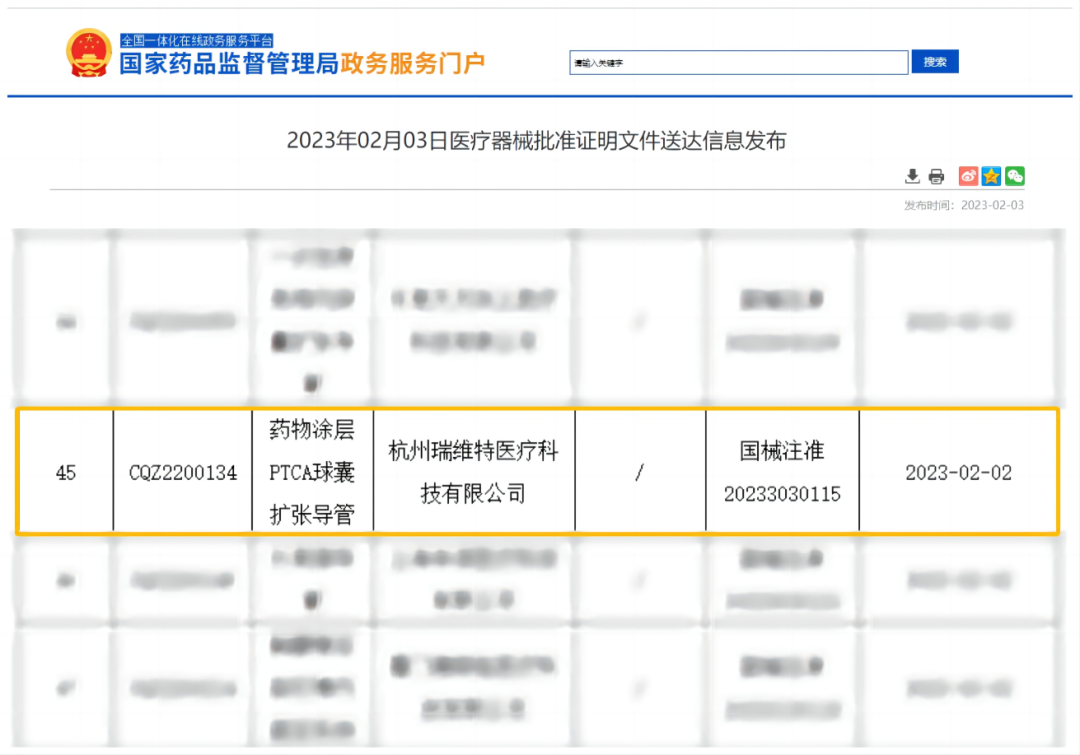
Task: Share the page via the Weibo icon
Action: click(x=968, y=176)
